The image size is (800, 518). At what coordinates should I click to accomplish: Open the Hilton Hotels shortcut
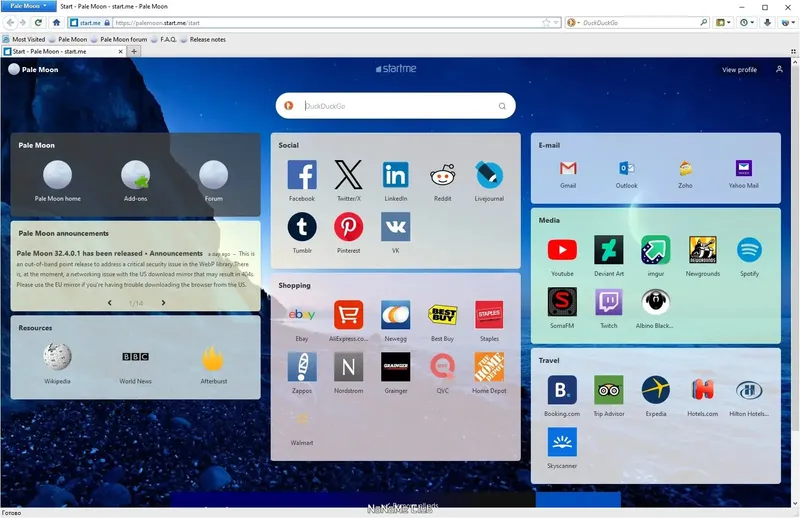[x=749, y=390]
